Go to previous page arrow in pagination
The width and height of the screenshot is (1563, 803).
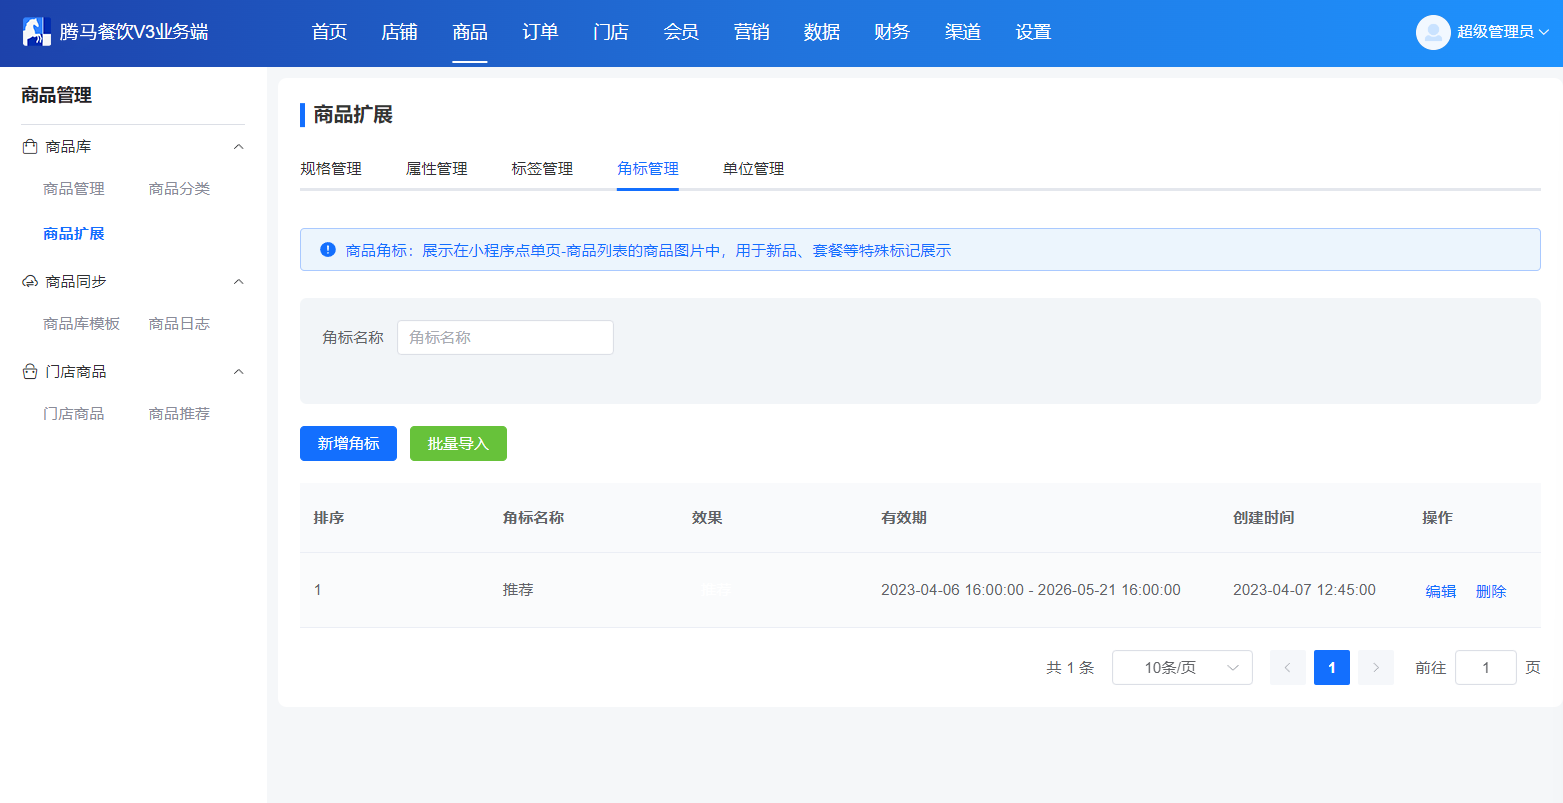coord(1288,667)
